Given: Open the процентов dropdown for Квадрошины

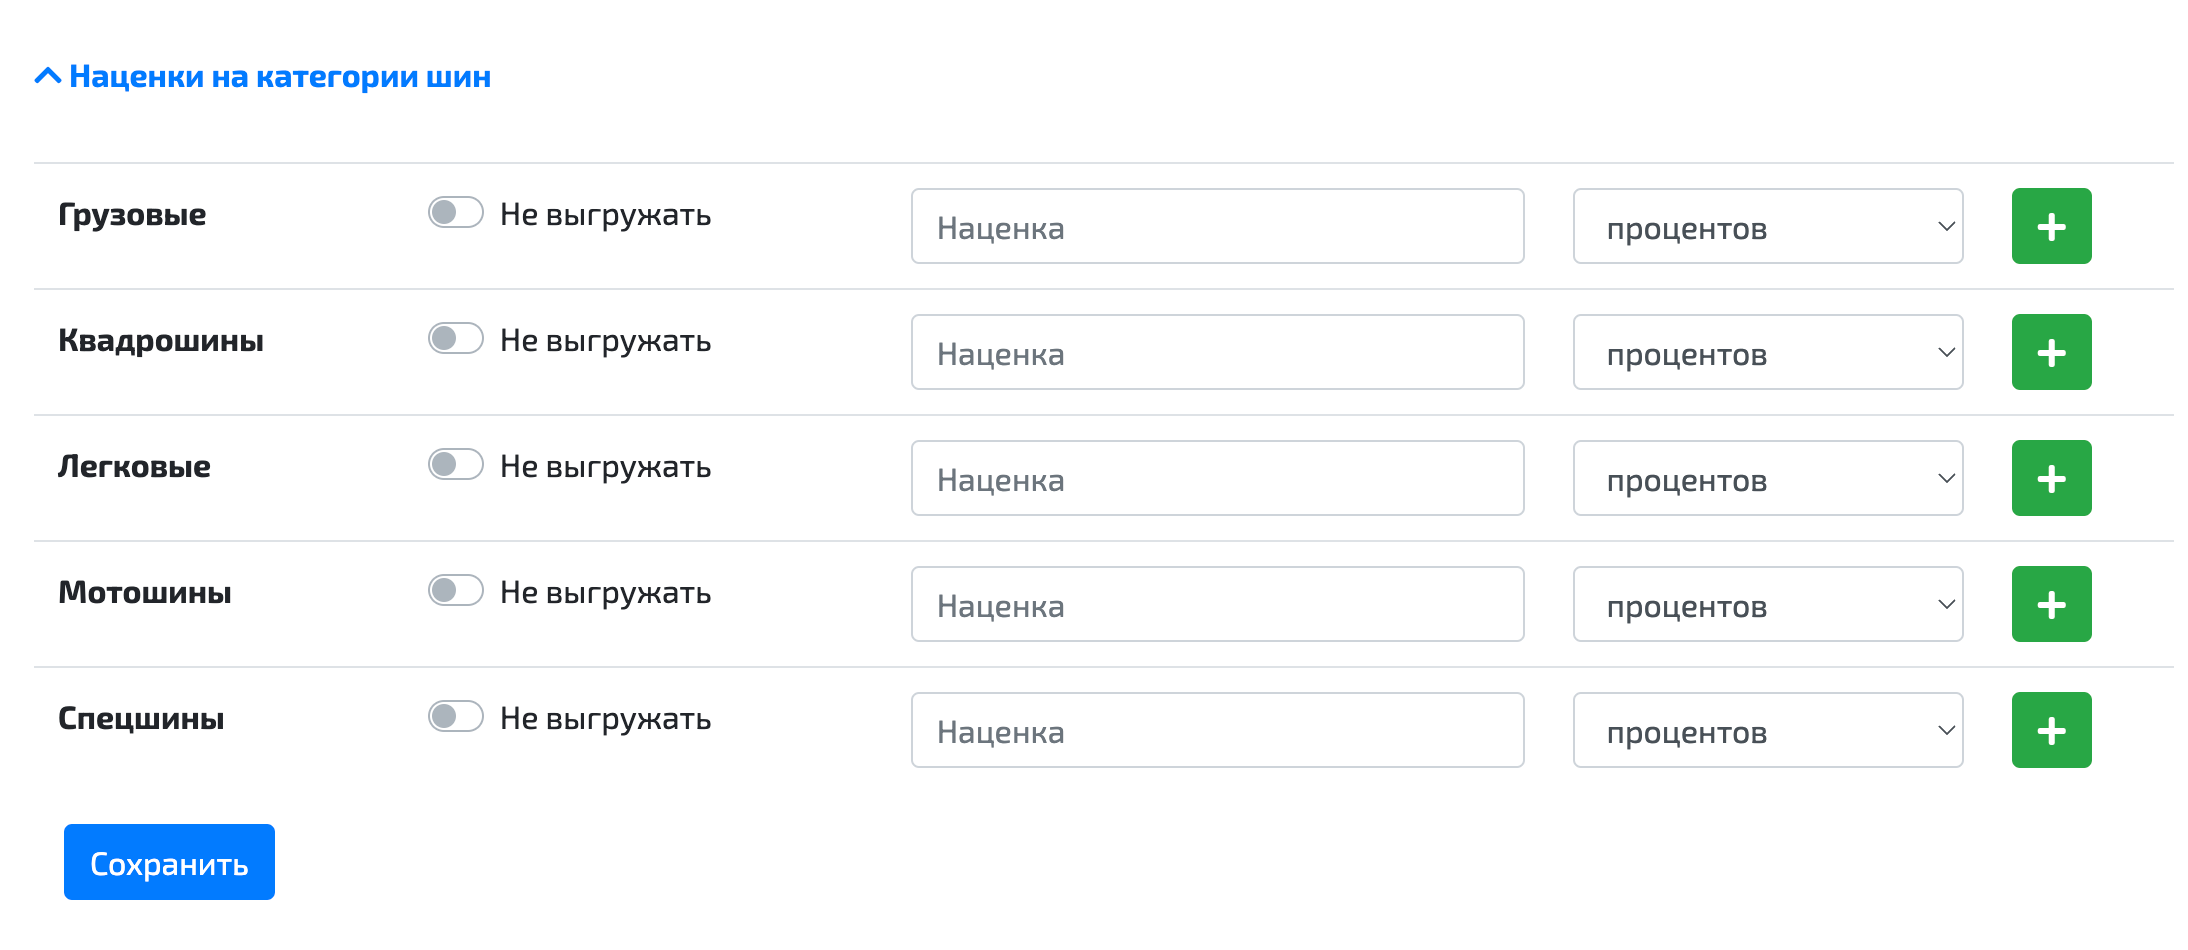Looking at the screenshot, I should point(1767,352).
